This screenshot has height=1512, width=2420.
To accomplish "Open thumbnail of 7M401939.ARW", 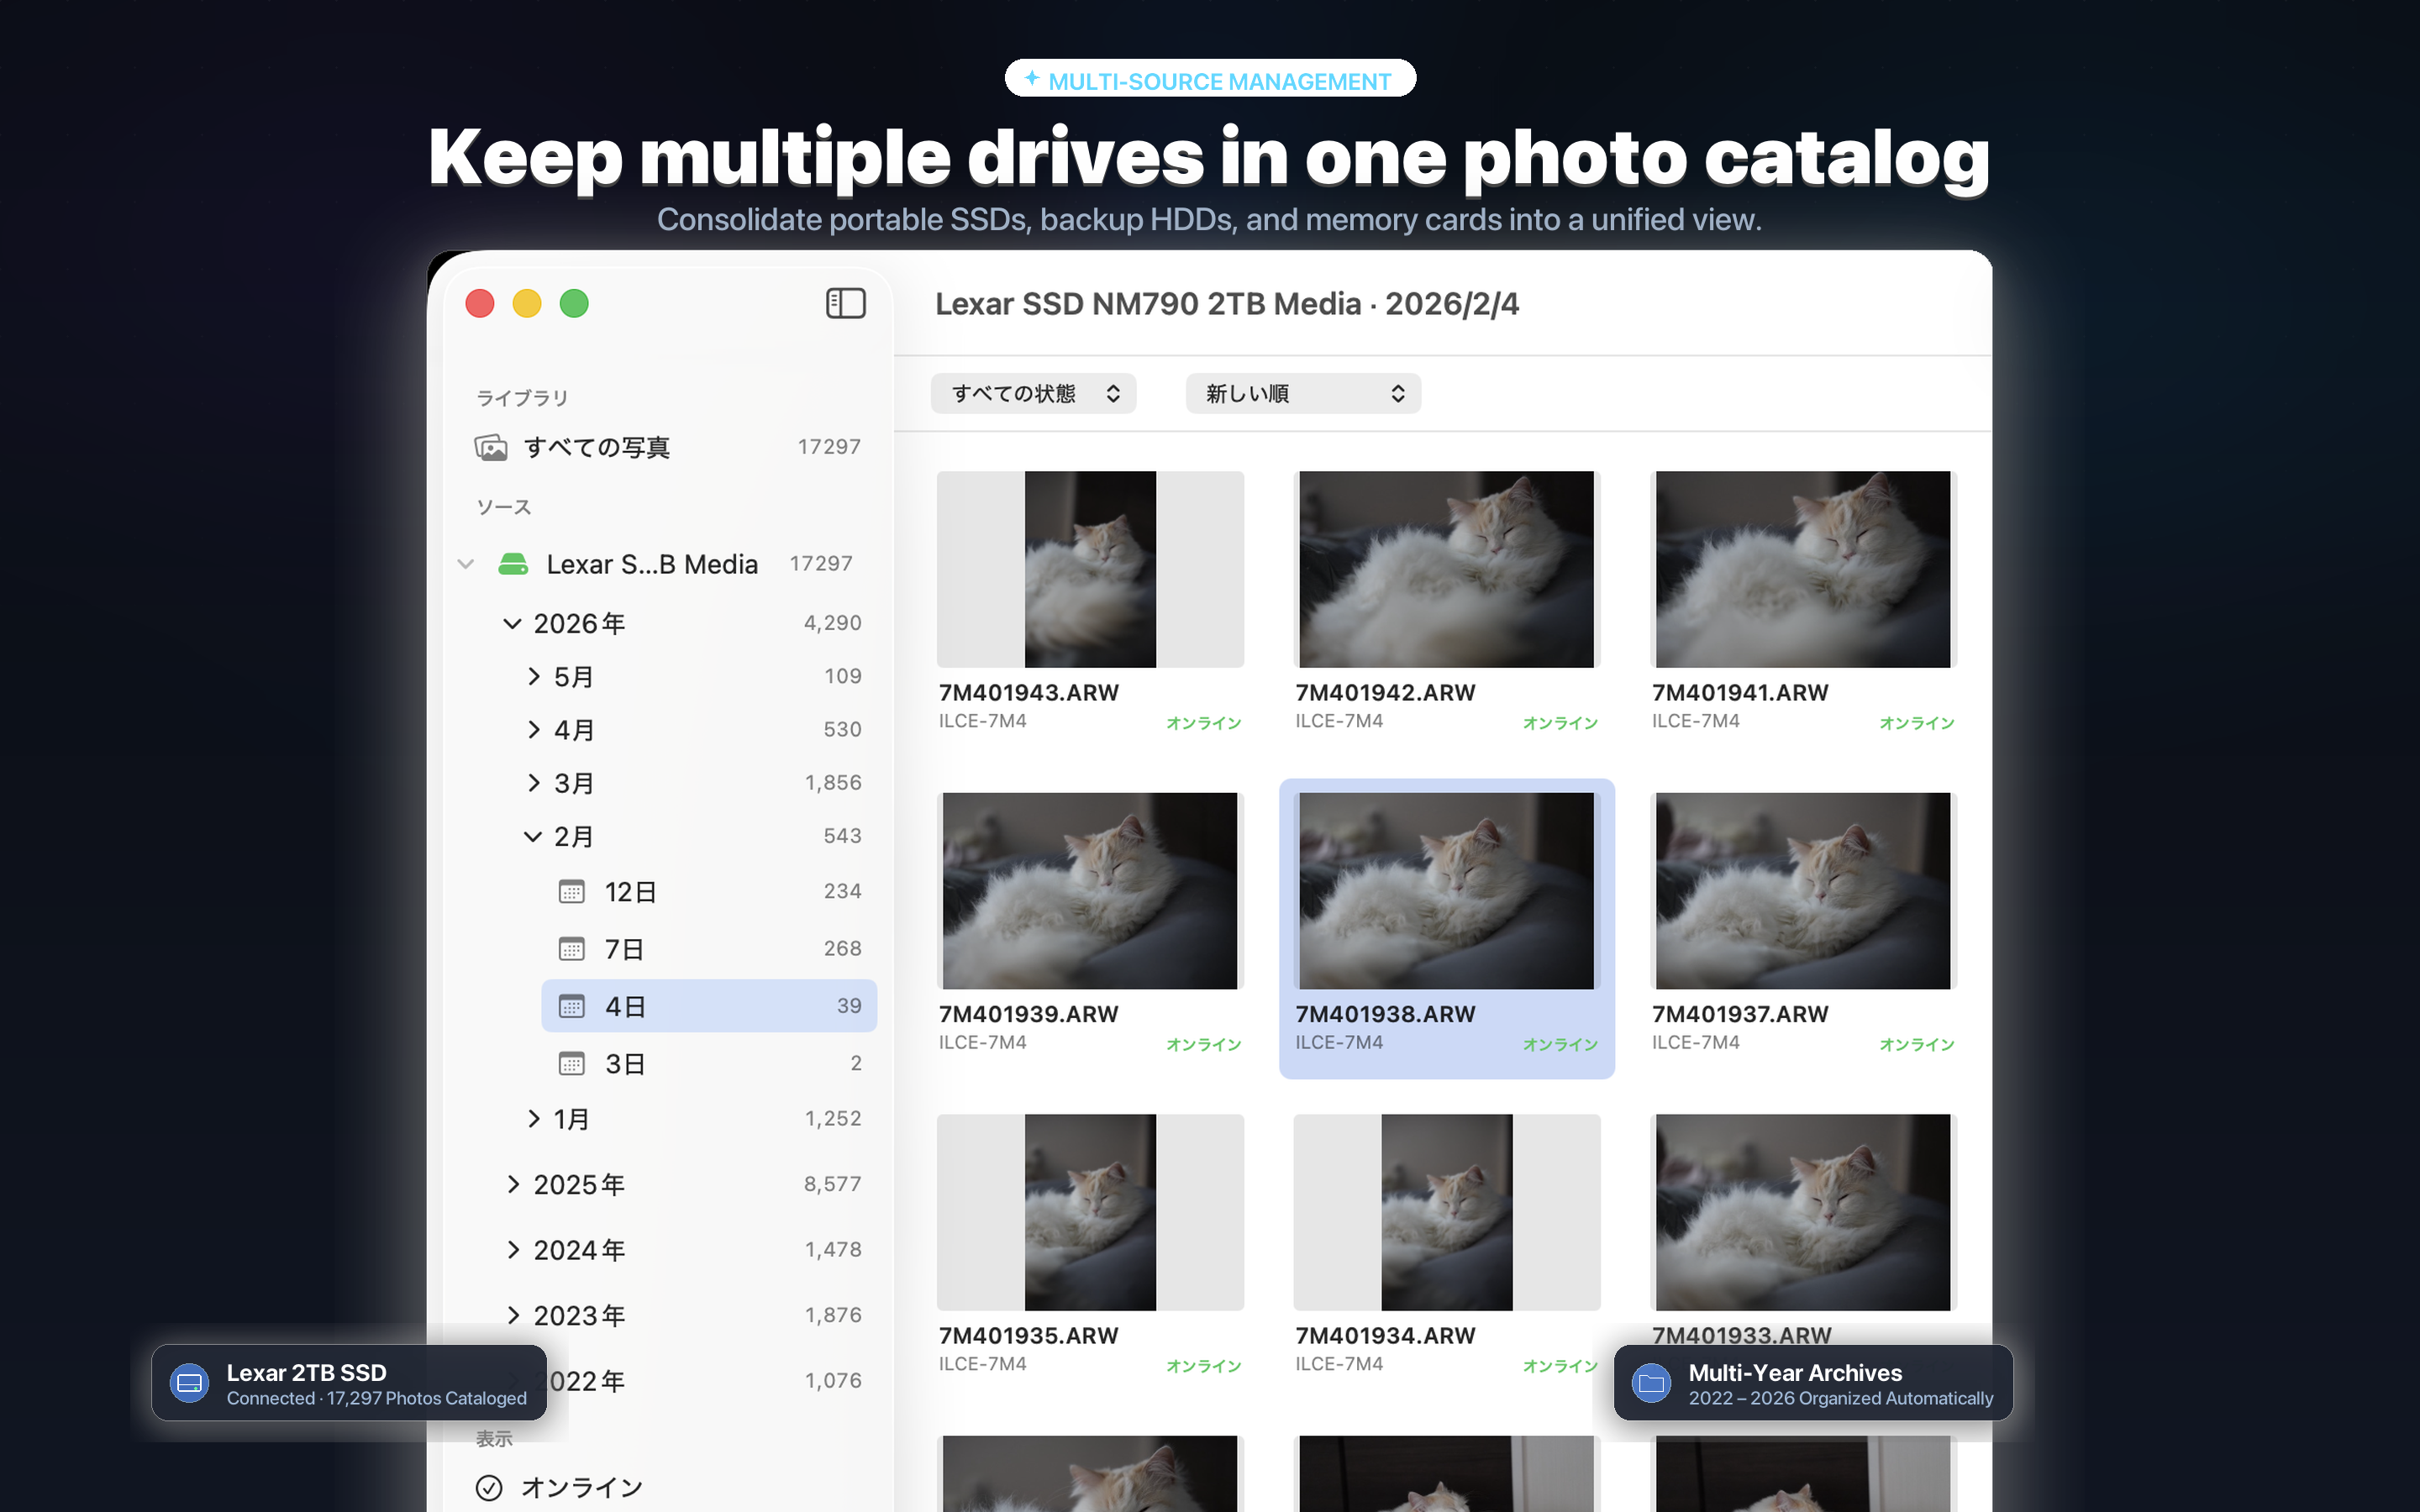I will click(x=1090, y=891).
